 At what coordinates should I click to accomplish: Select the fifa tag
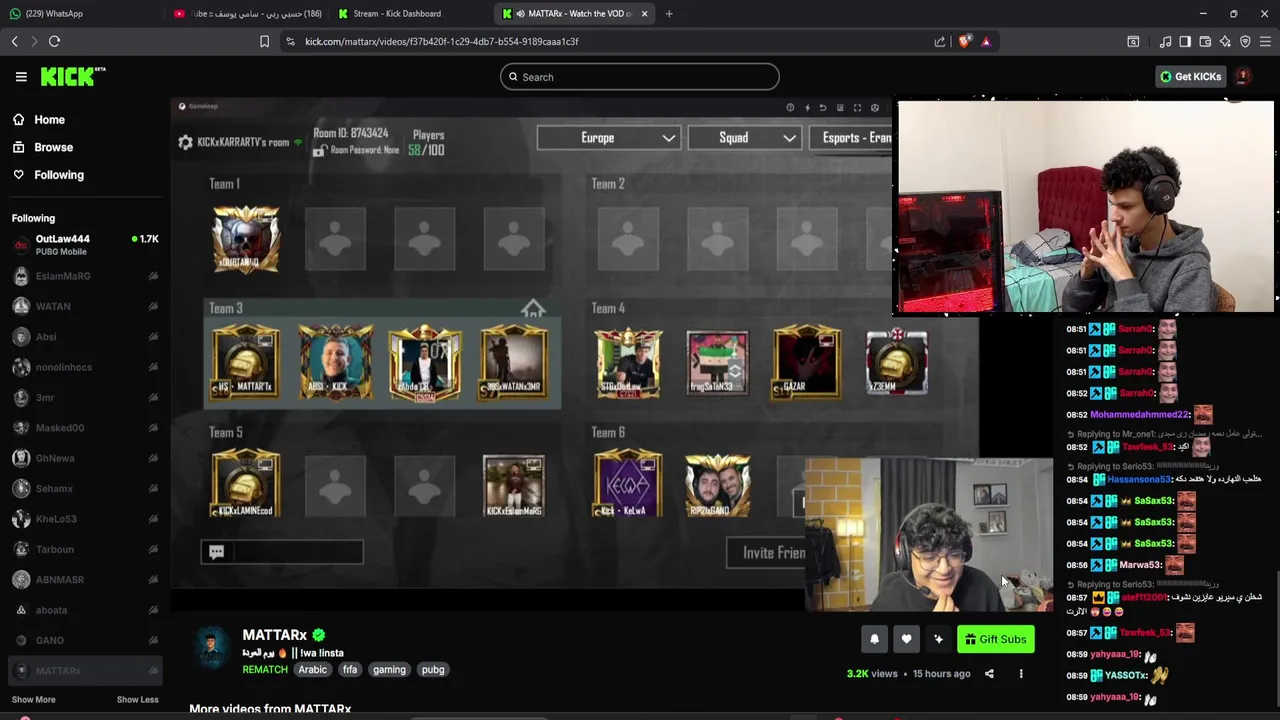350,670
